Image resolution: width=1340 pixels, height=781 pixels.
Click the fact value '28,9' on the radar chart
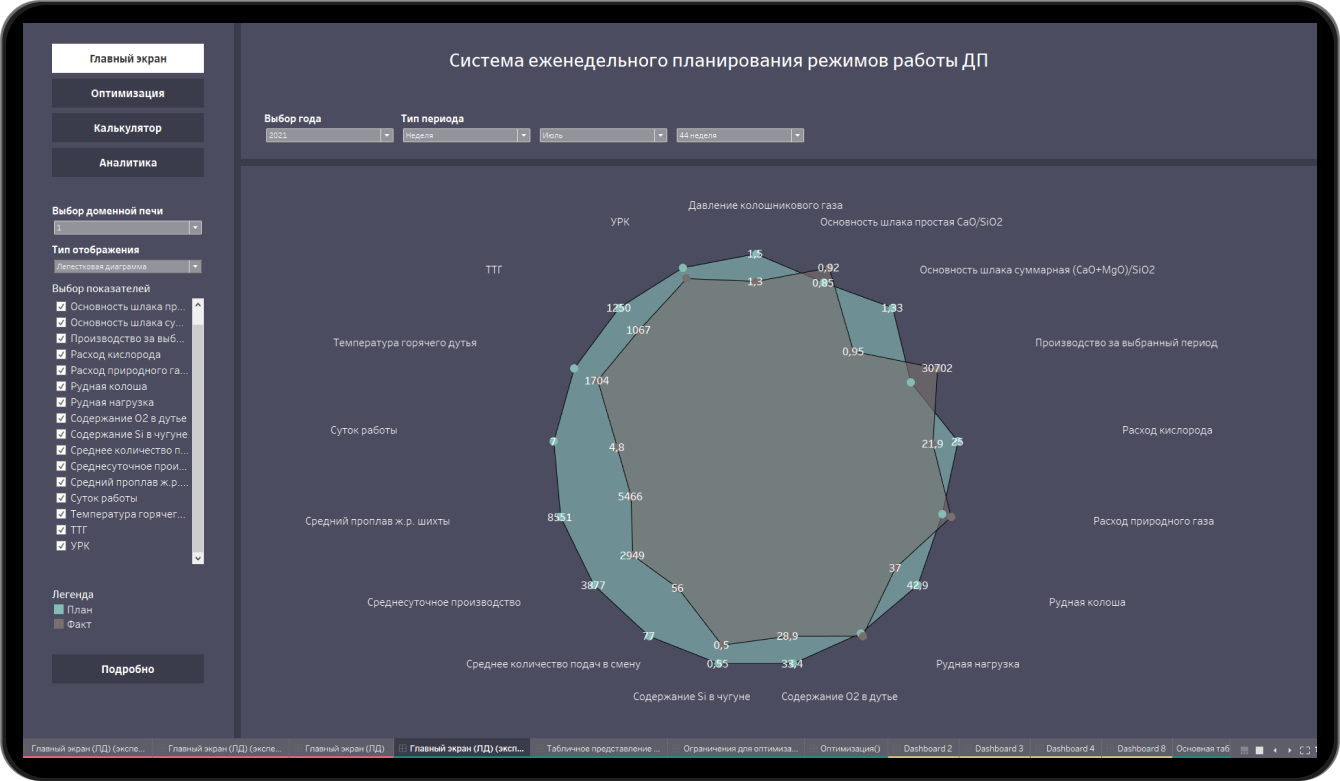point(787,636)
